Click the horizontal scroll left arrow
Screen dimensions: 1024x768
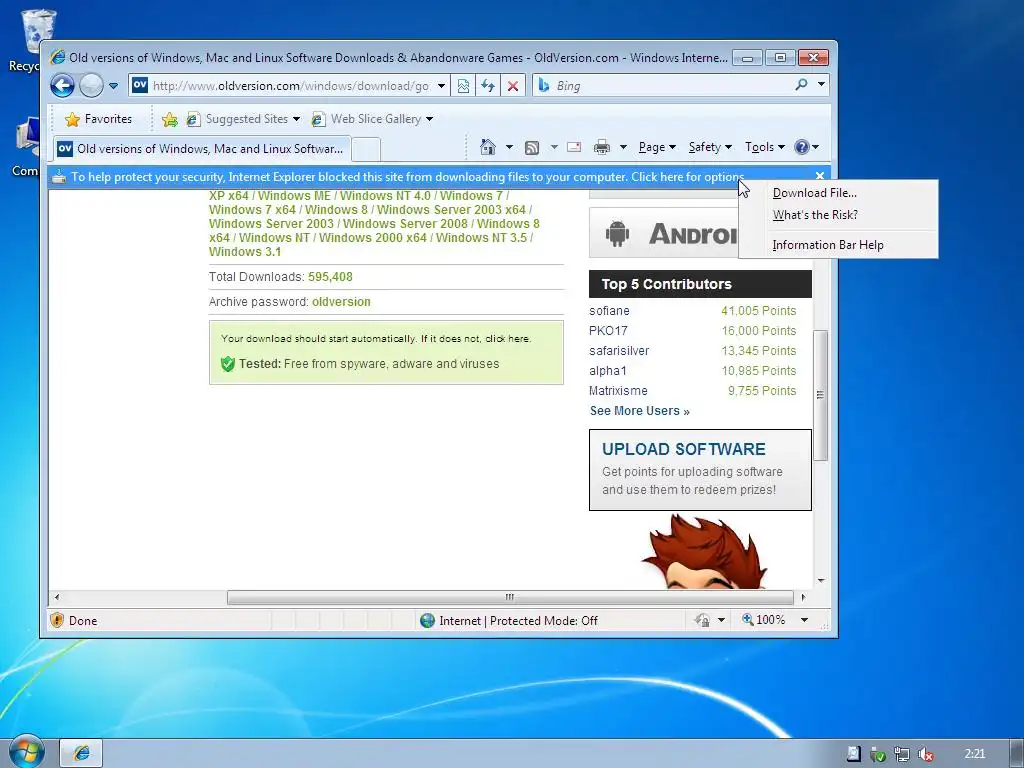click(x=57, y=597)
